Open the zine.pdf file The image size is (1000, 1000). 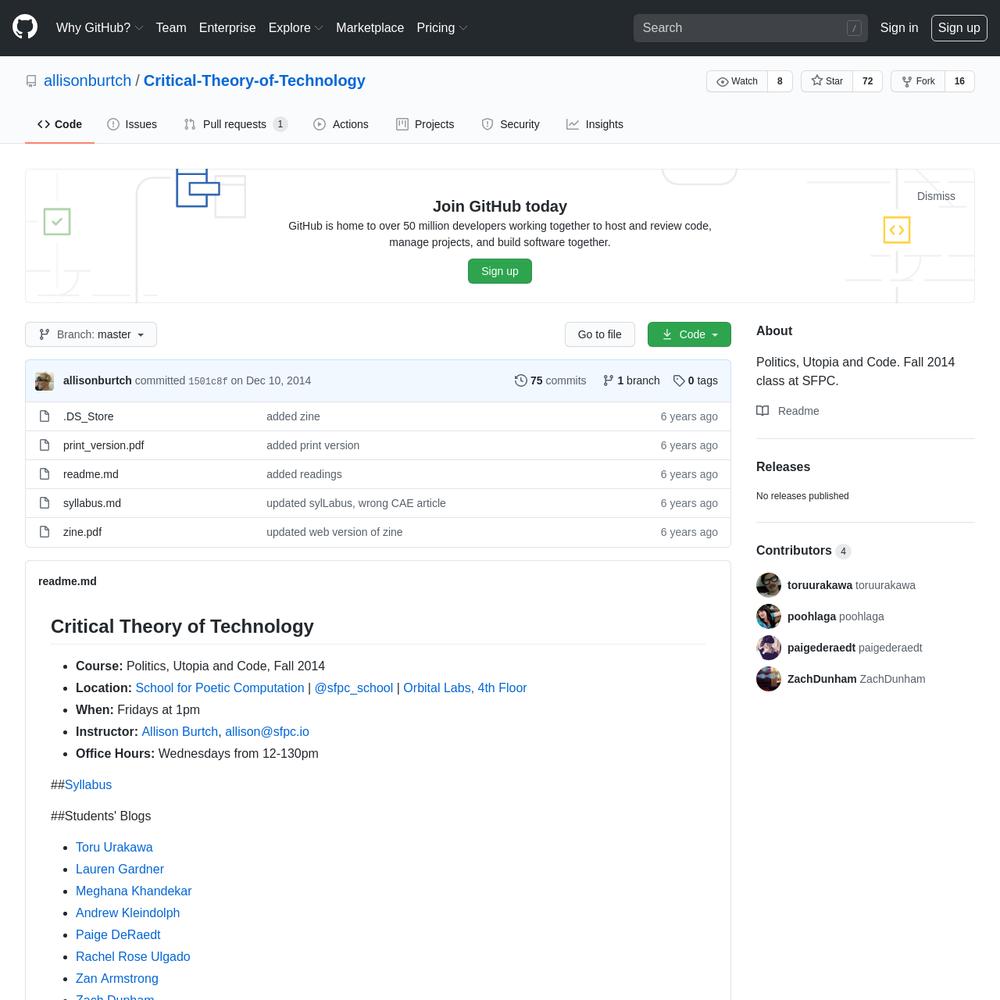(82, 532)
